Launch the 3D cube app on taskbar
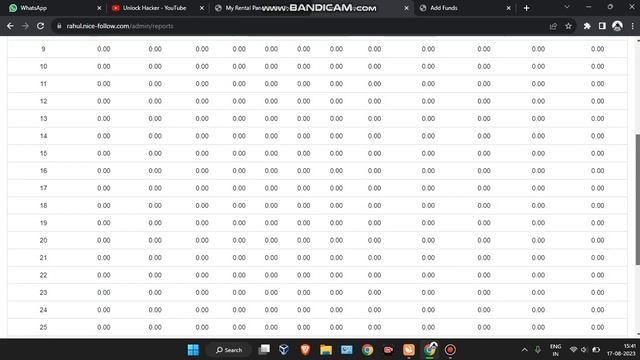 pos(284,350)
